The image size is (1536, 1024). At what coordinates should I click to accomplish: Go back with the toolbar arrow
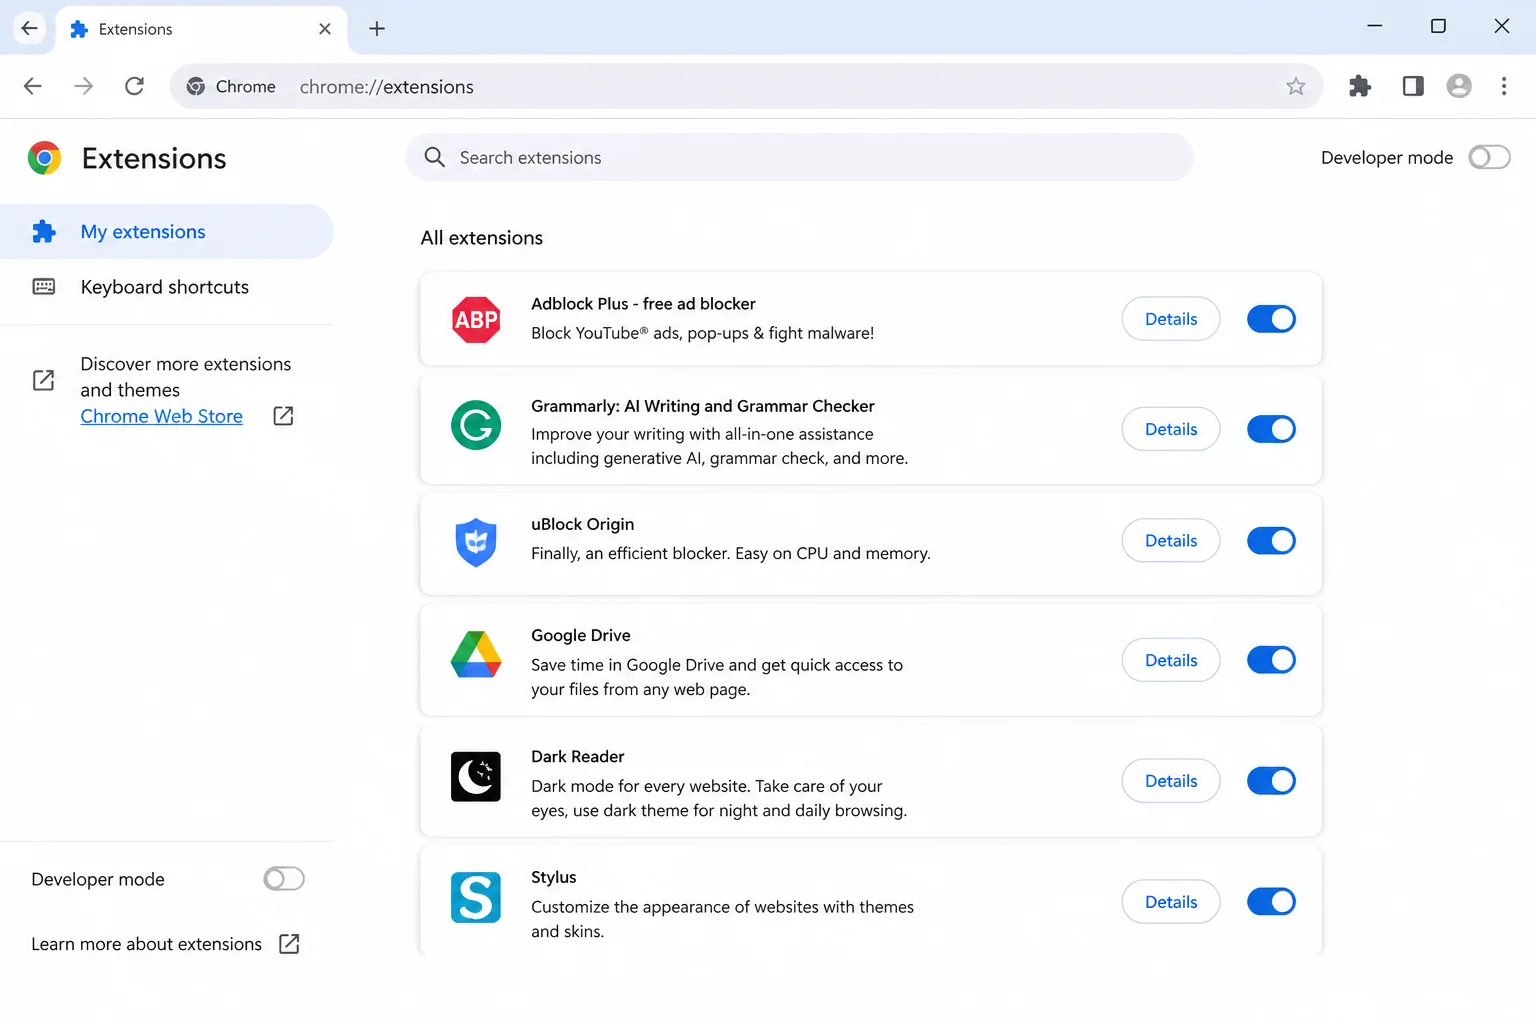click(33, 86)
